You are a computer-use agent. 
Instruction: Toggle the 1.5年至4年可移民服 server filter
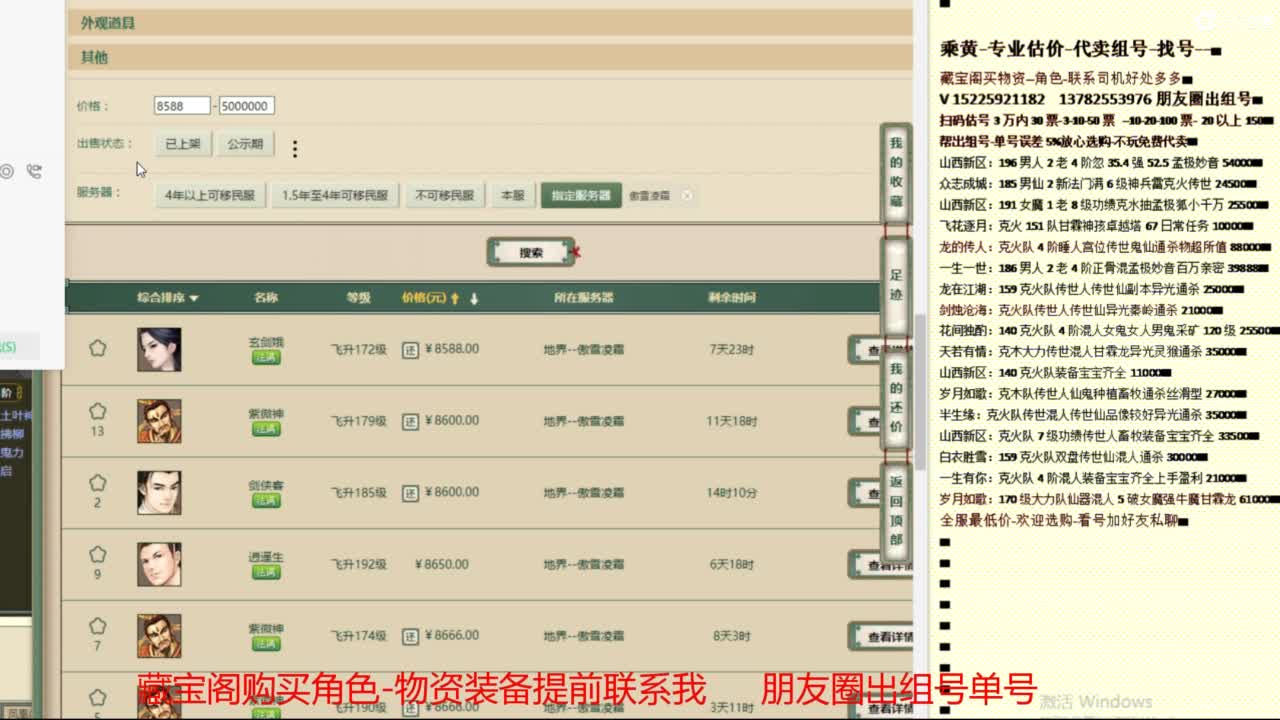tap(335, 196)
